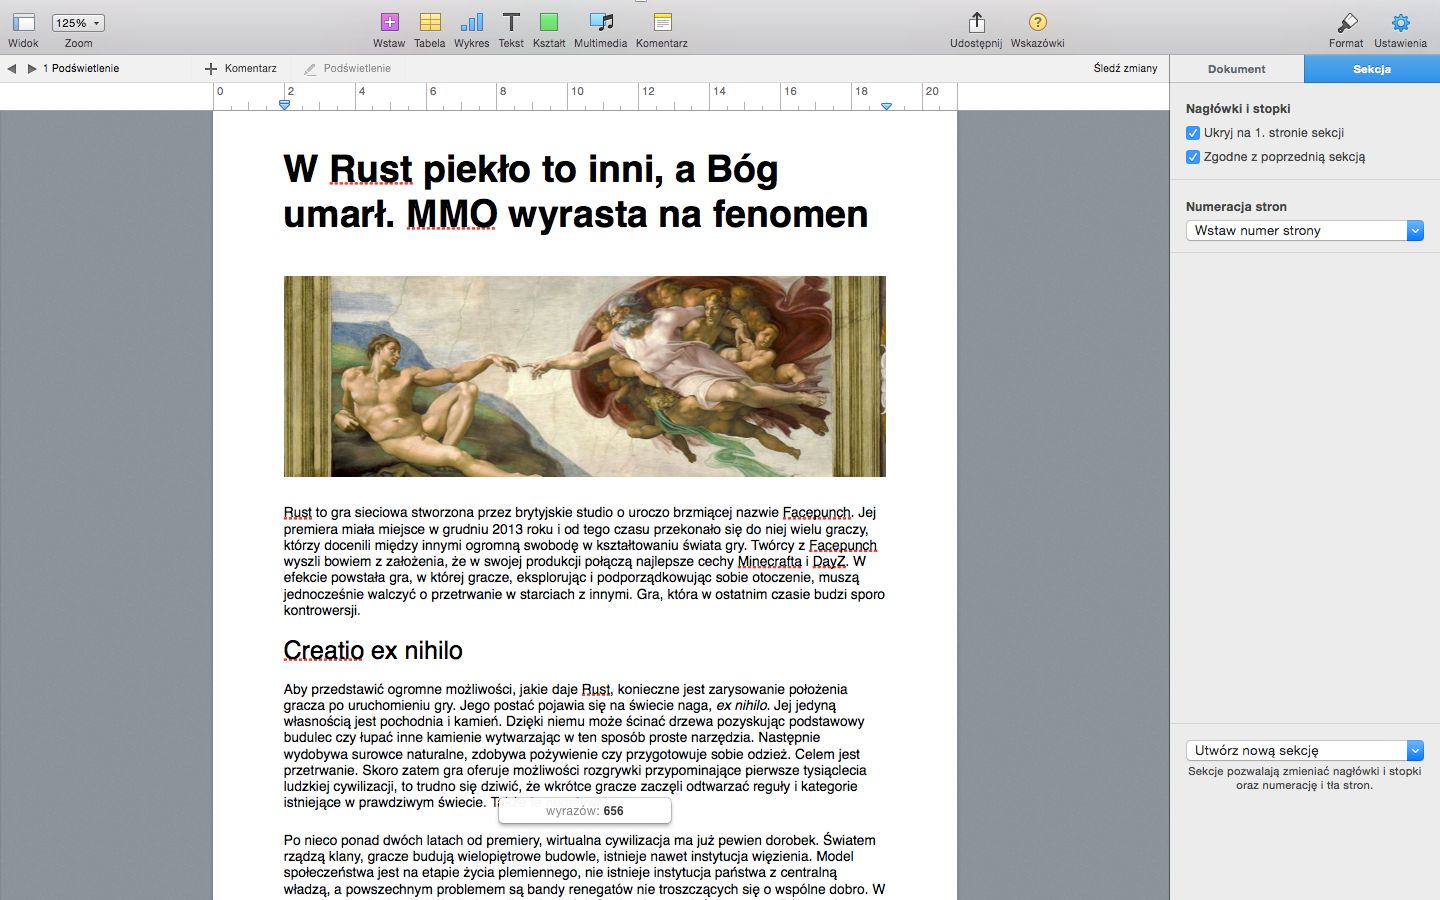This screenshot has width=1440, height=900.
Task: Click the document title heading
Action: 576,191
